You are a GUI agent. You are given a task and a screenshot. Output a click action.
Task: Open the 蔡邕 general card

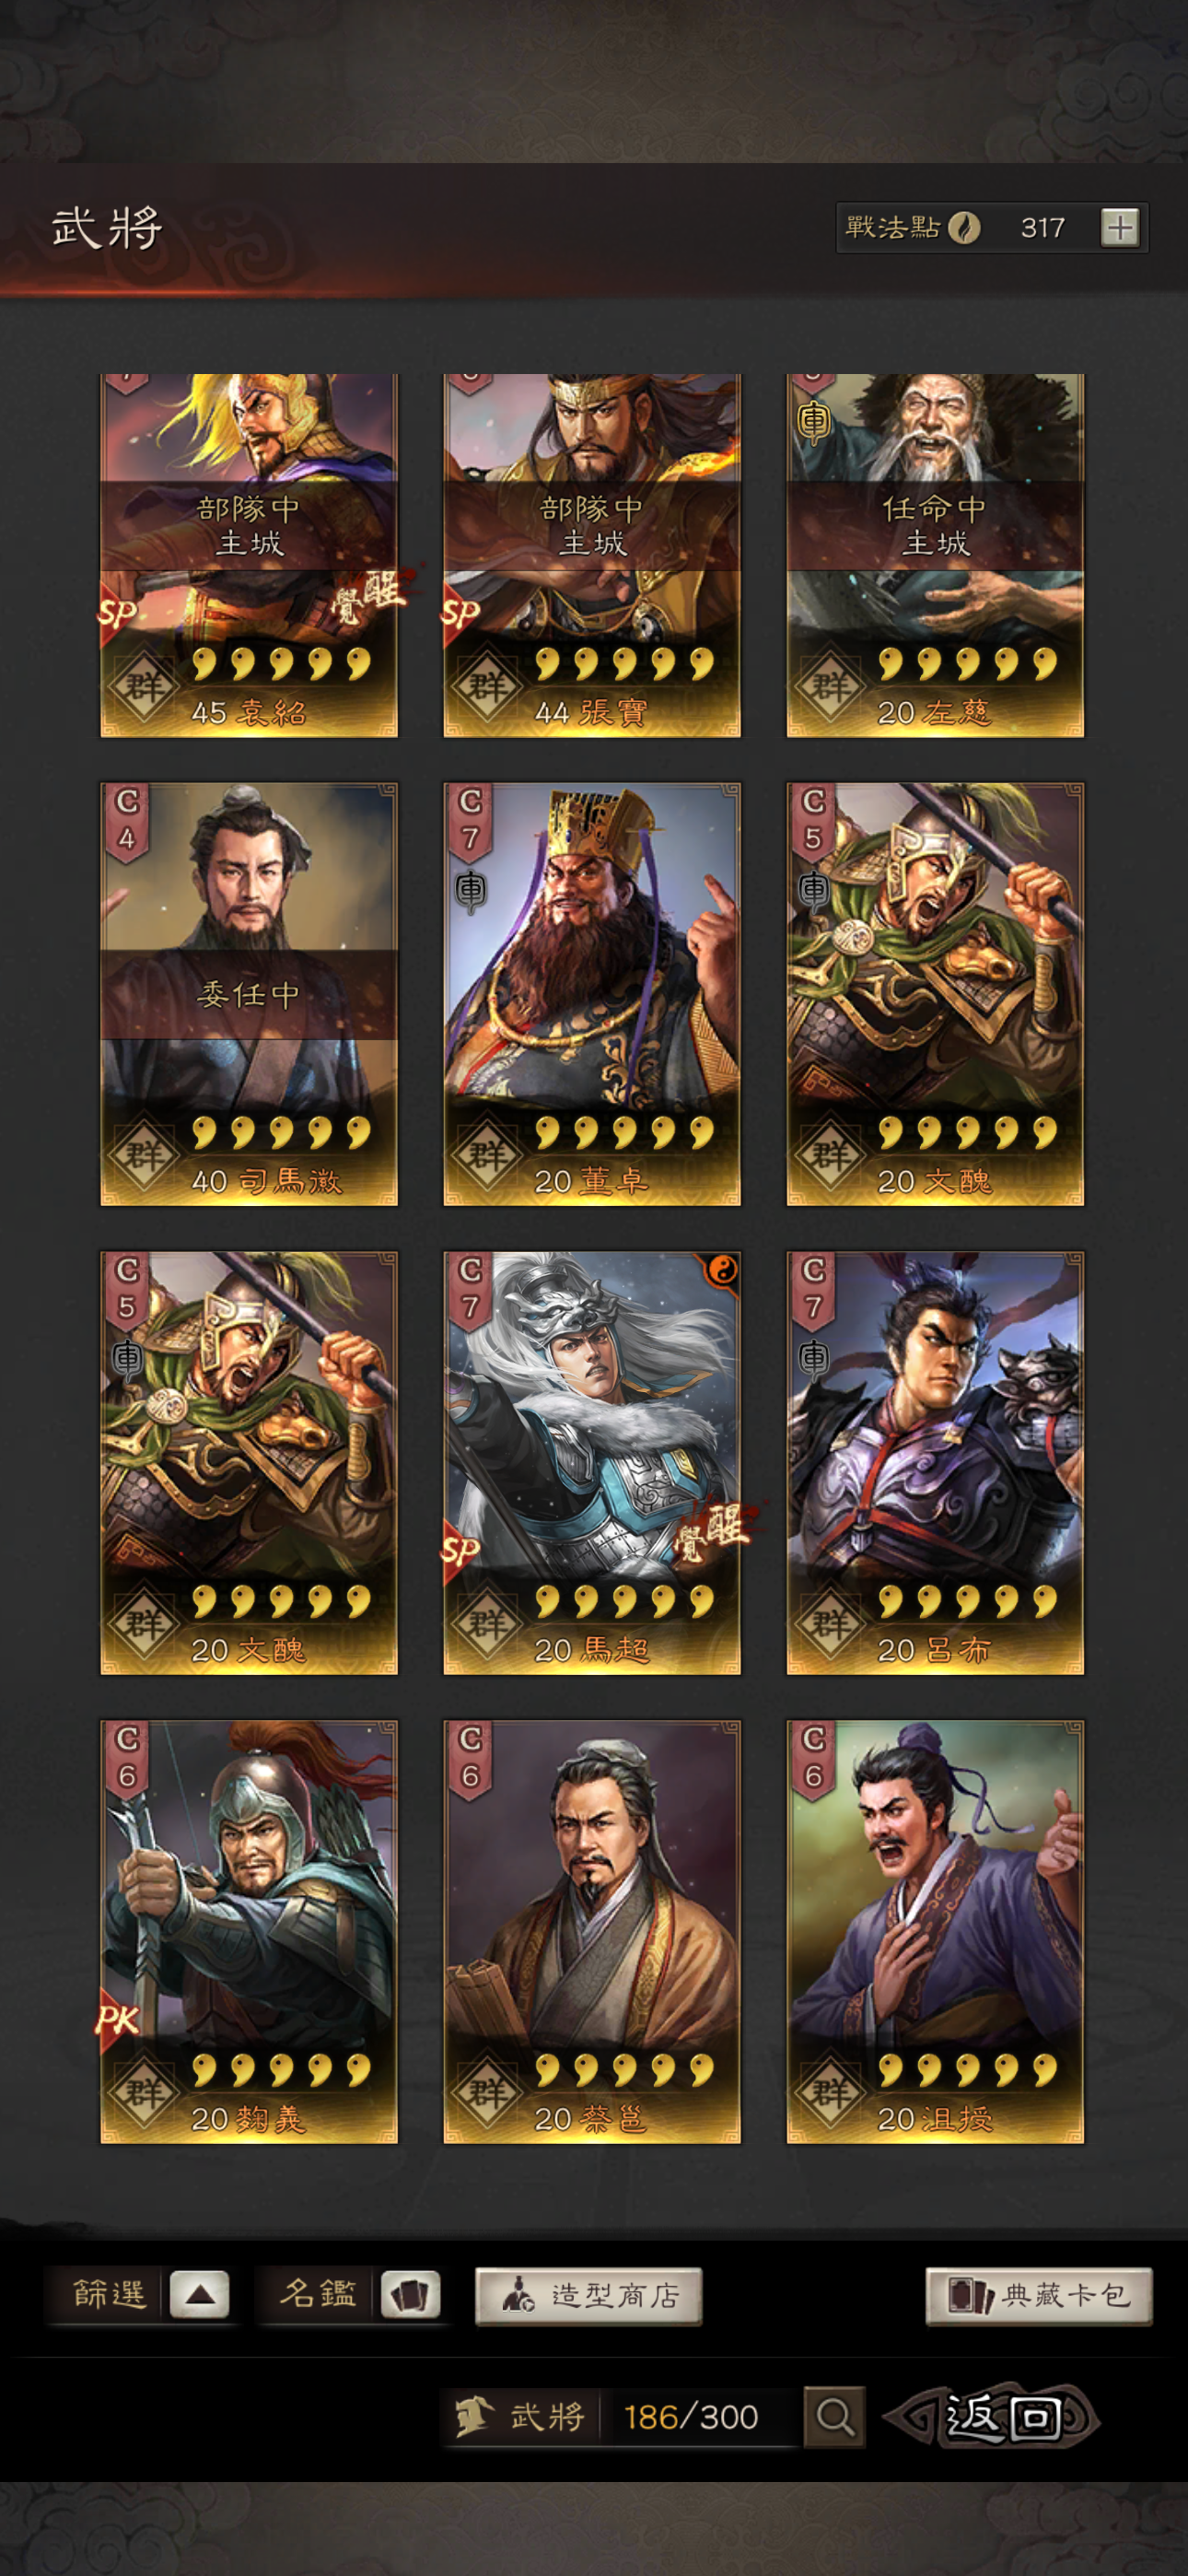(x=592, y=1931)
